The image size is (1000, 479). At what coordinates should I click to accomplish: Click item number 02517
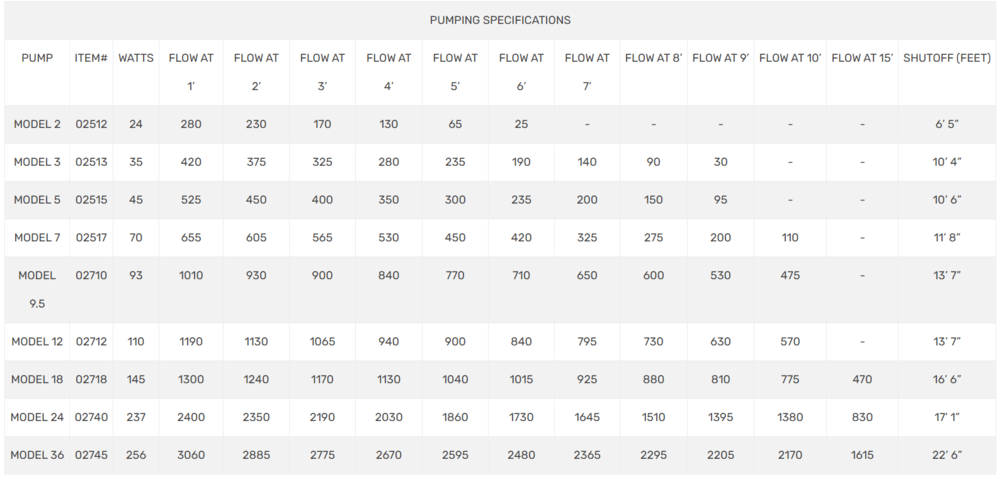(91, 238)
